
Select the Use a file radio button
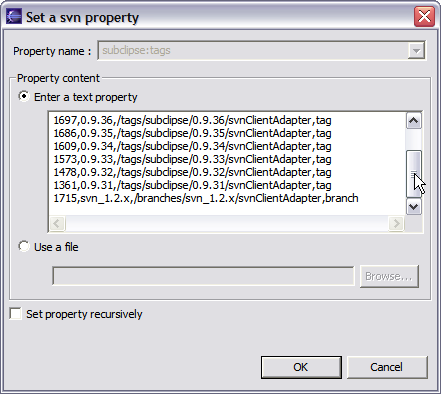[x=24, y=247]
